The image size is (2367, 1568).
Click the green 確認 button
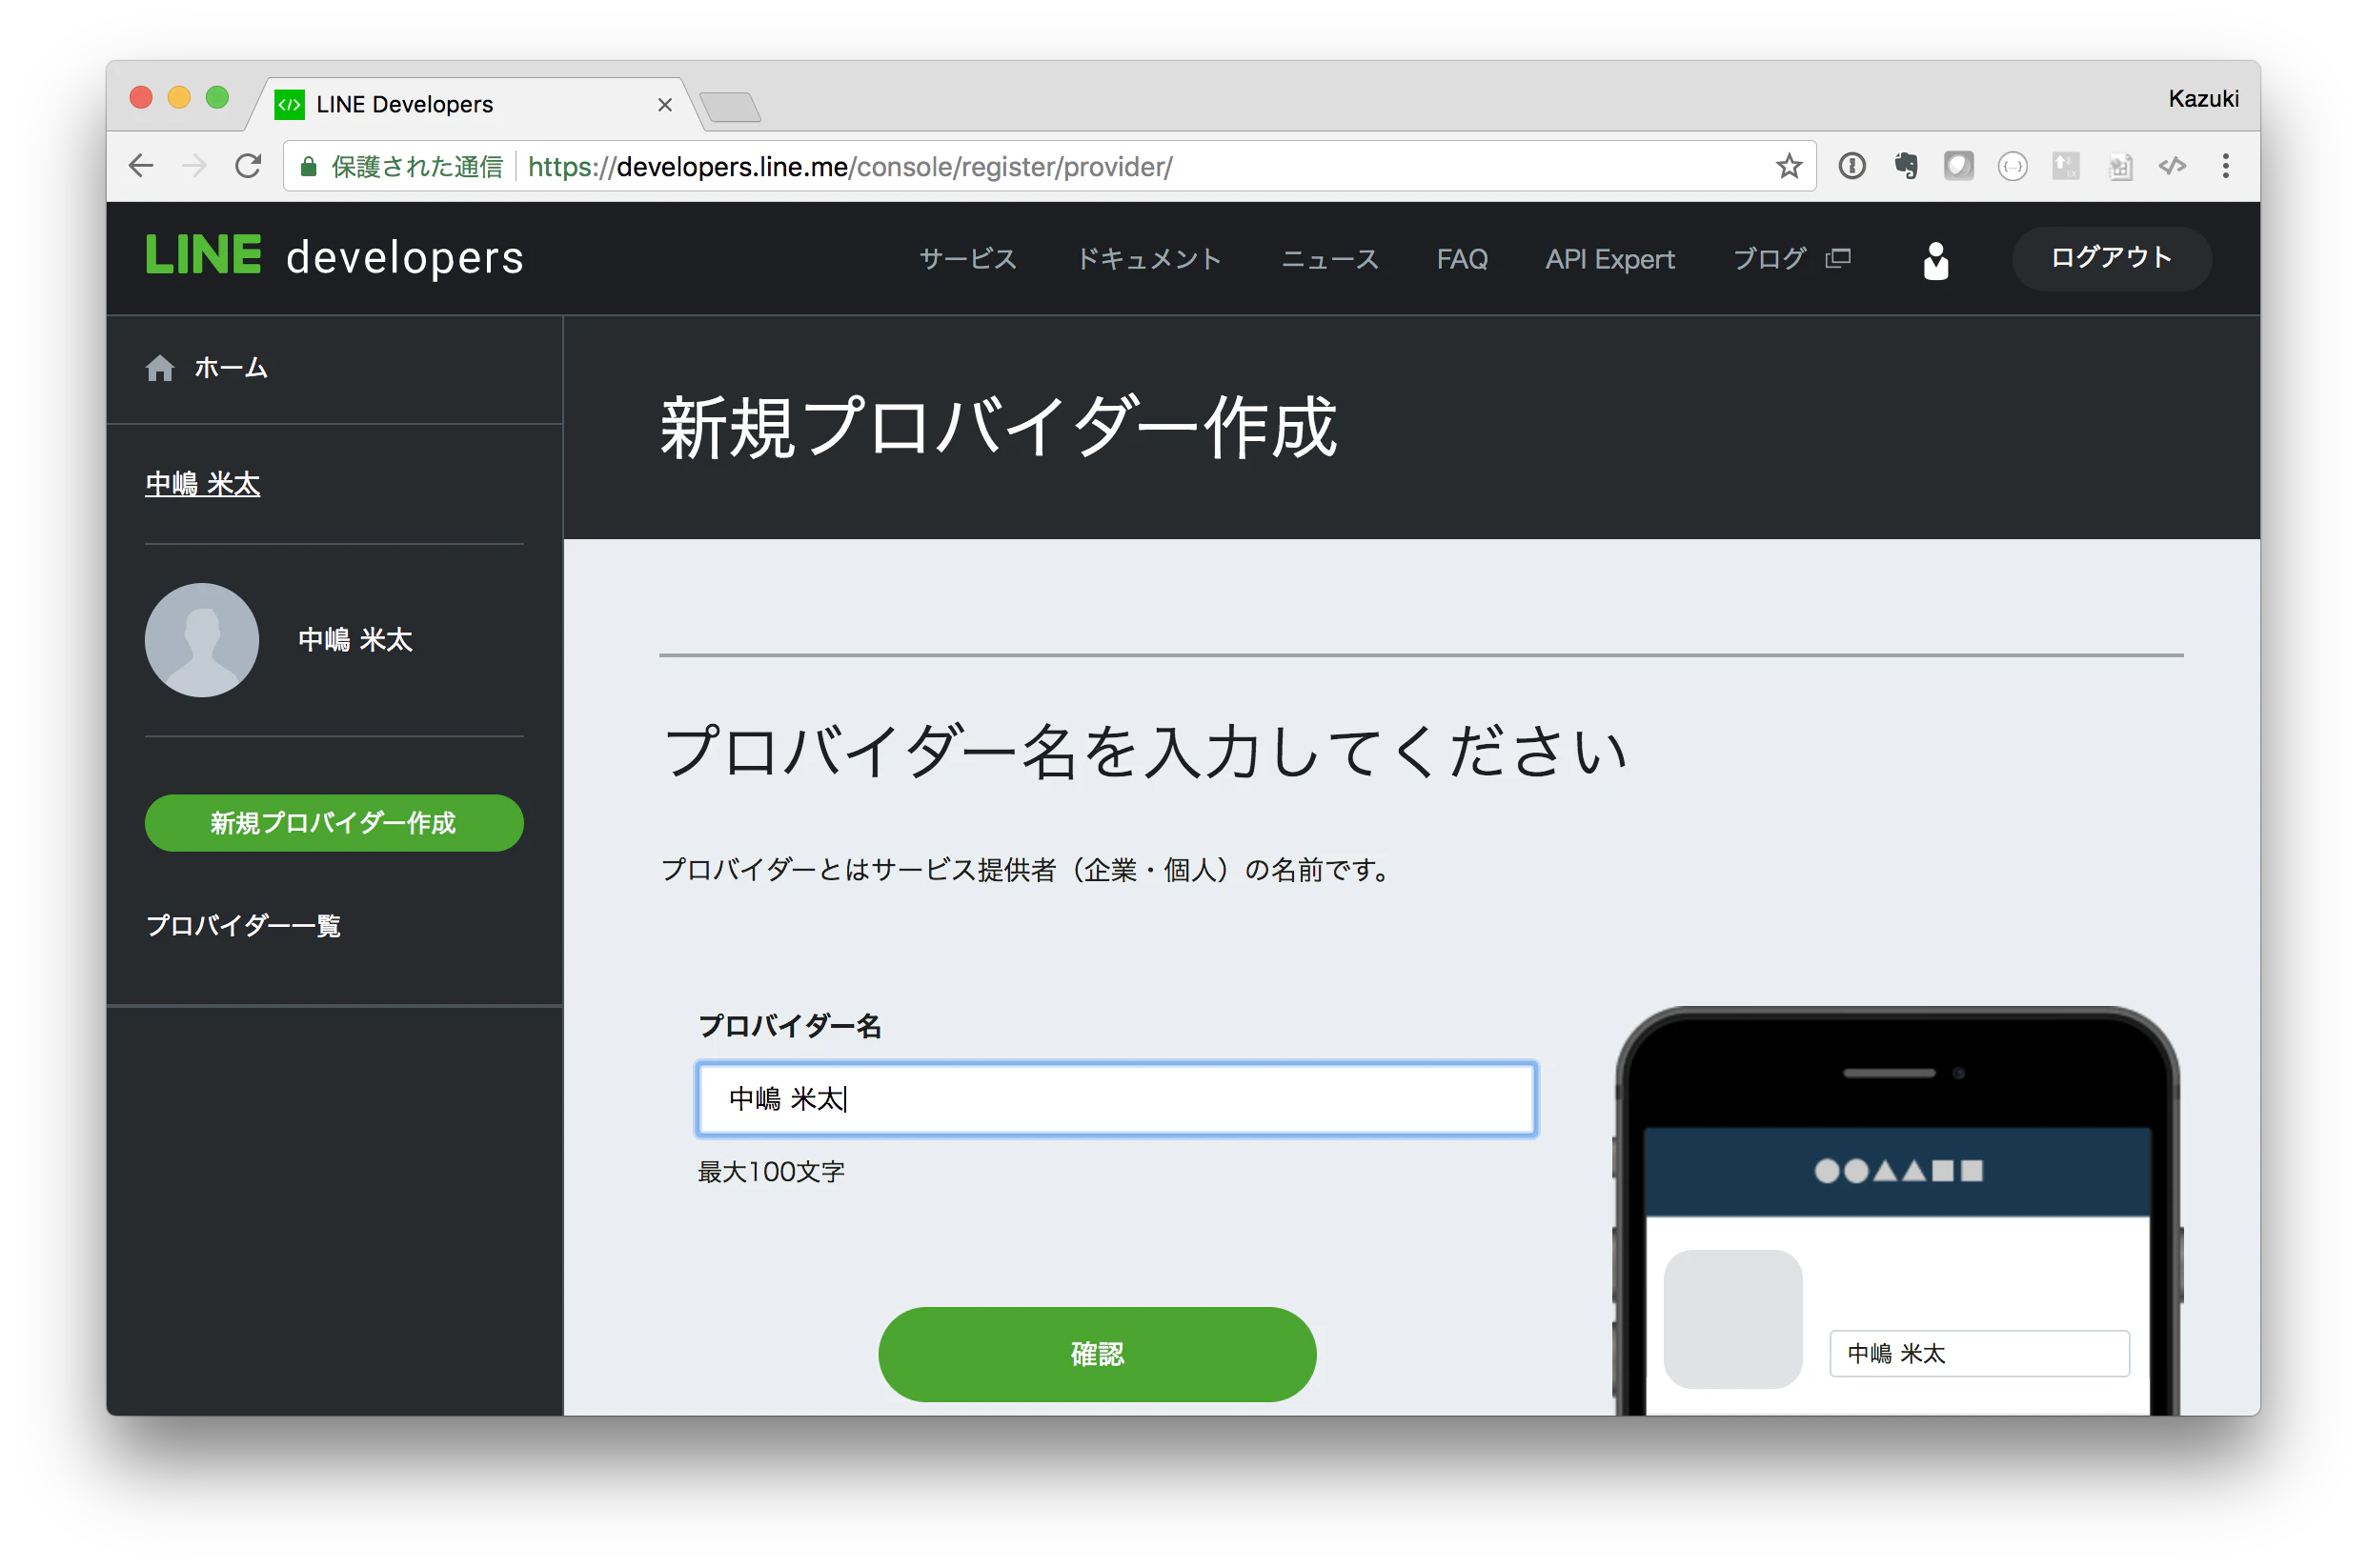1097,1354
